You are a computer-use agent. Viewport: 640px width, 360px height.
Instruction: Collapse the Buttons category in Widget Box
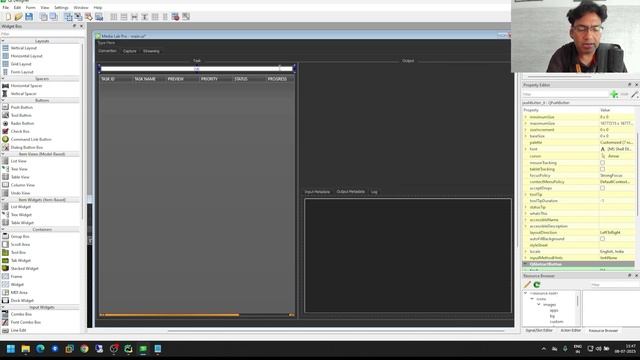pyautogui.click(x=3, y=100)
